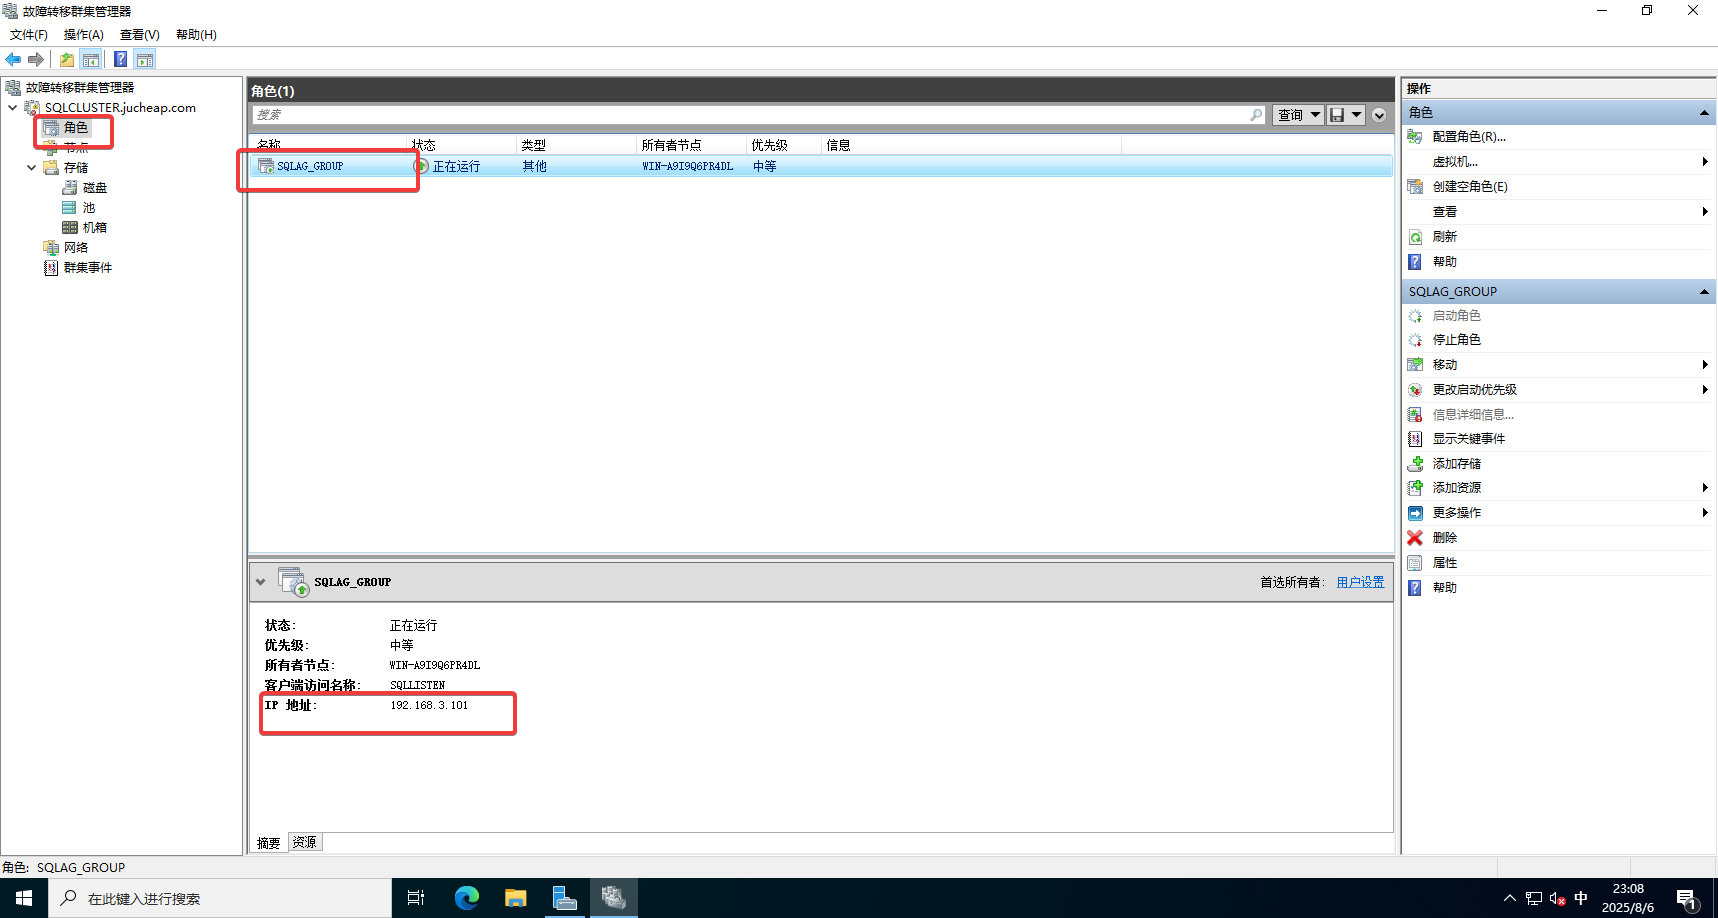Select 磁盘 under storage
Viewport: 1718px width, 918px height.
pyautogui.click(x=95, y=188)
